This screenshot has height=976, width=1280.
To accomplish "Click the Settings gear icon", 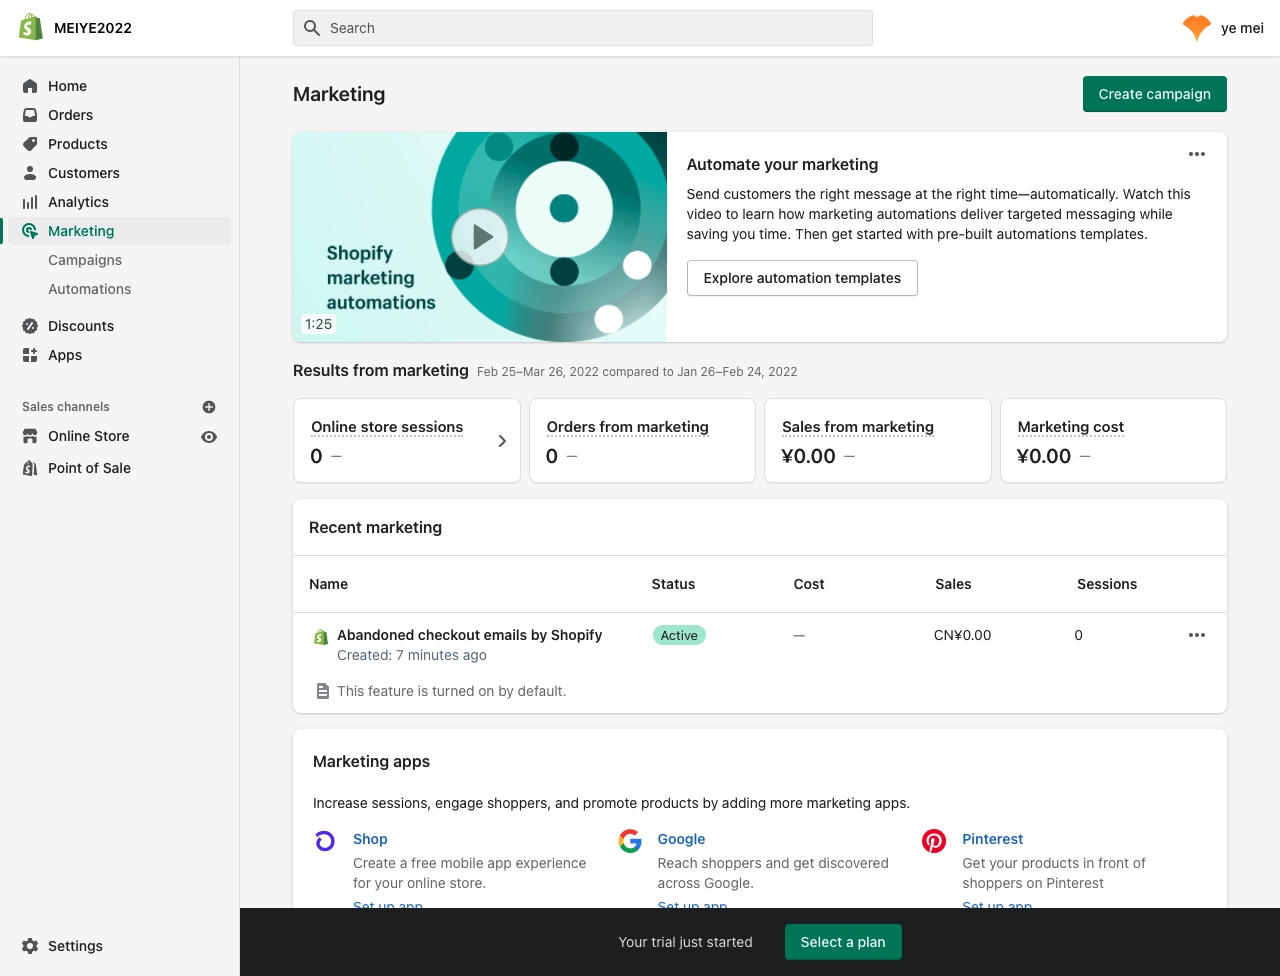I will point(30,946).
